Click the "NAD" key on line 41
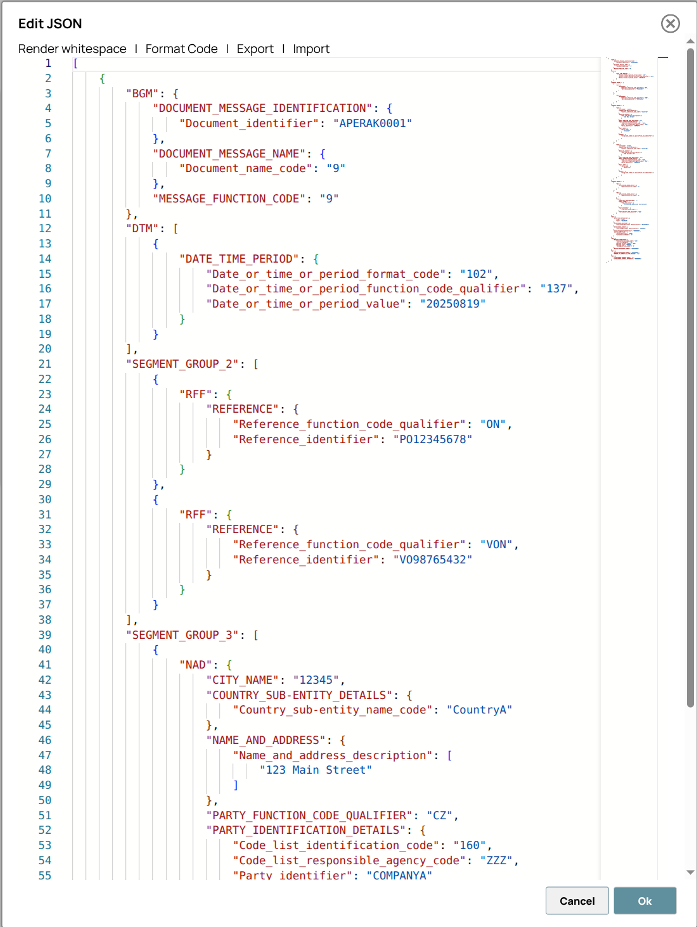 [195, 665]
